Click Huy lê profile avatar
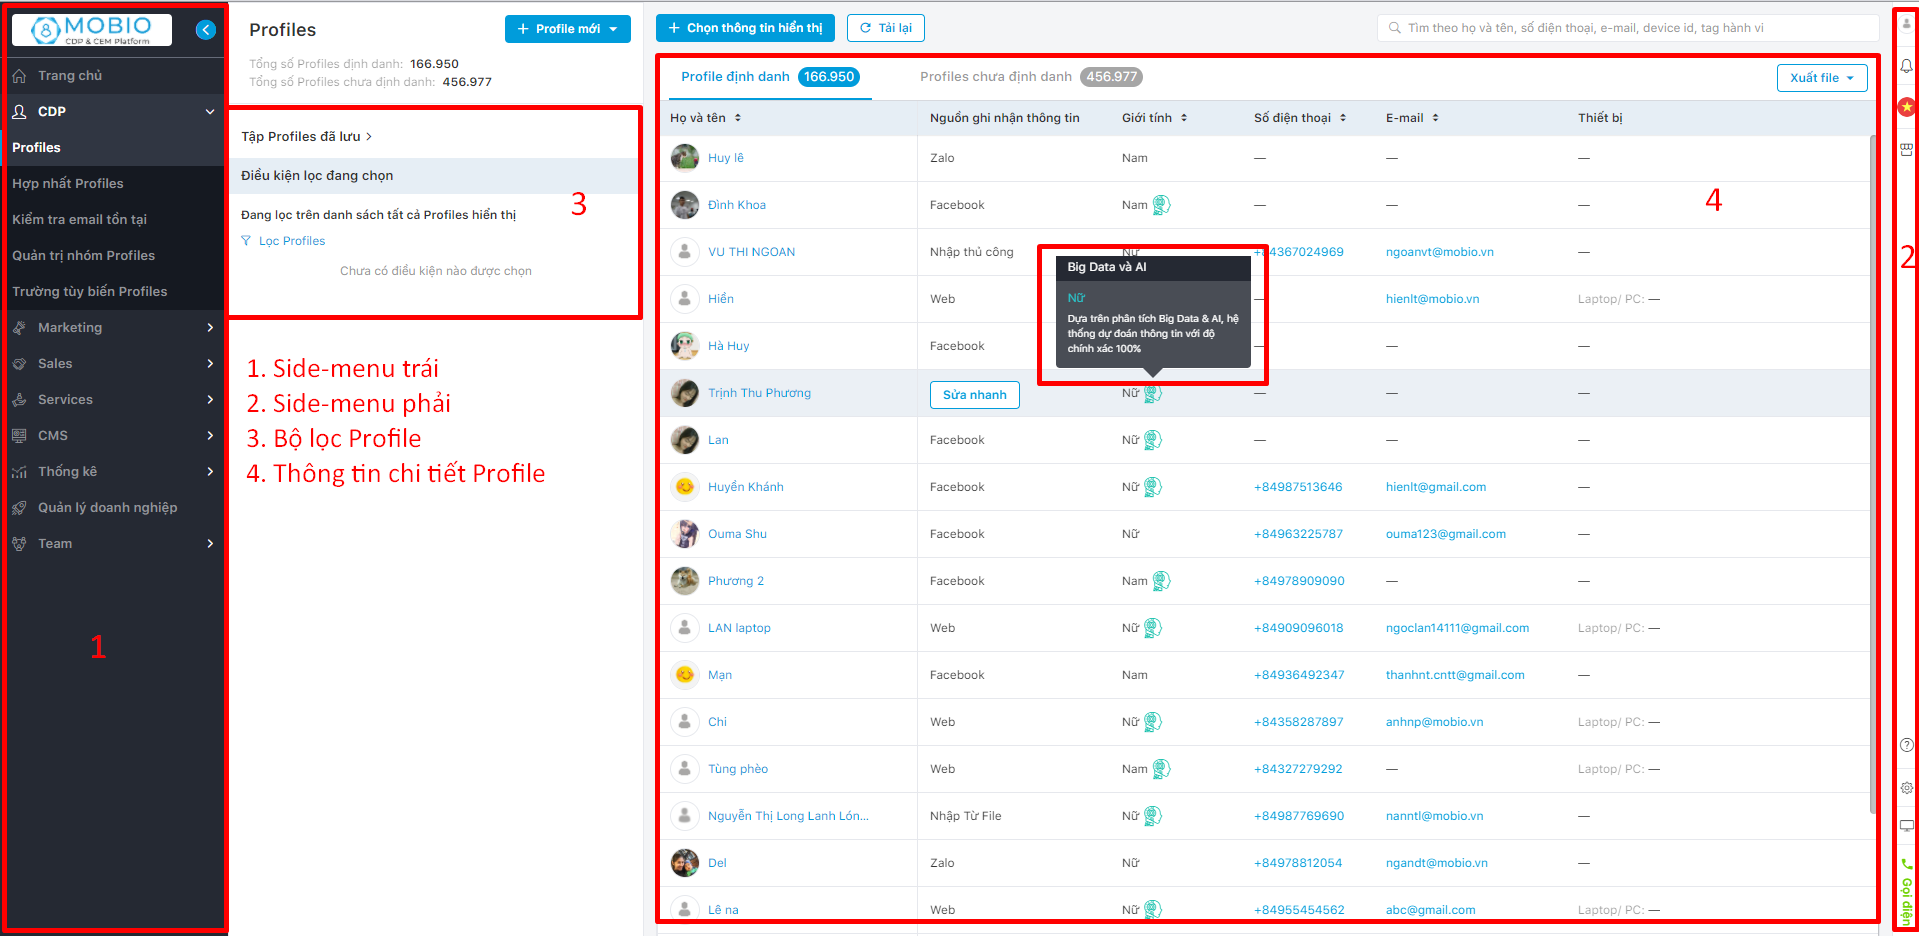This screenshot has height=936, width=1919. (x=685, y=158)
